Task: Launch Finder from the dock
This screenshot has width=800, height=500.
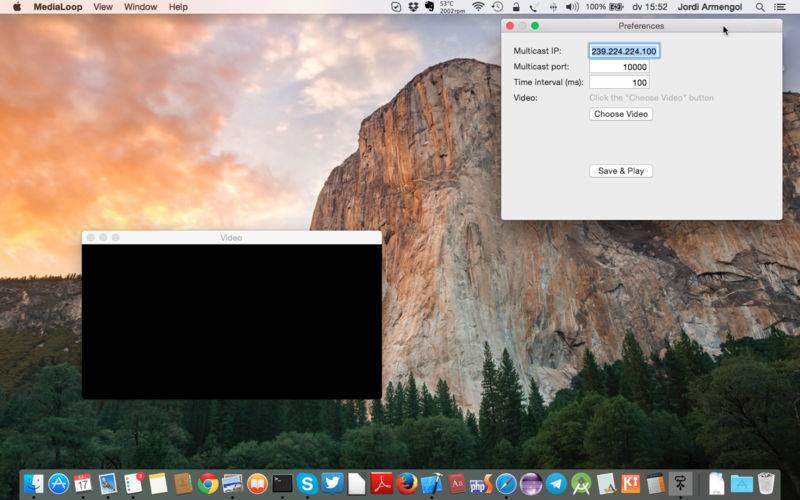Action: coord(34,484)
